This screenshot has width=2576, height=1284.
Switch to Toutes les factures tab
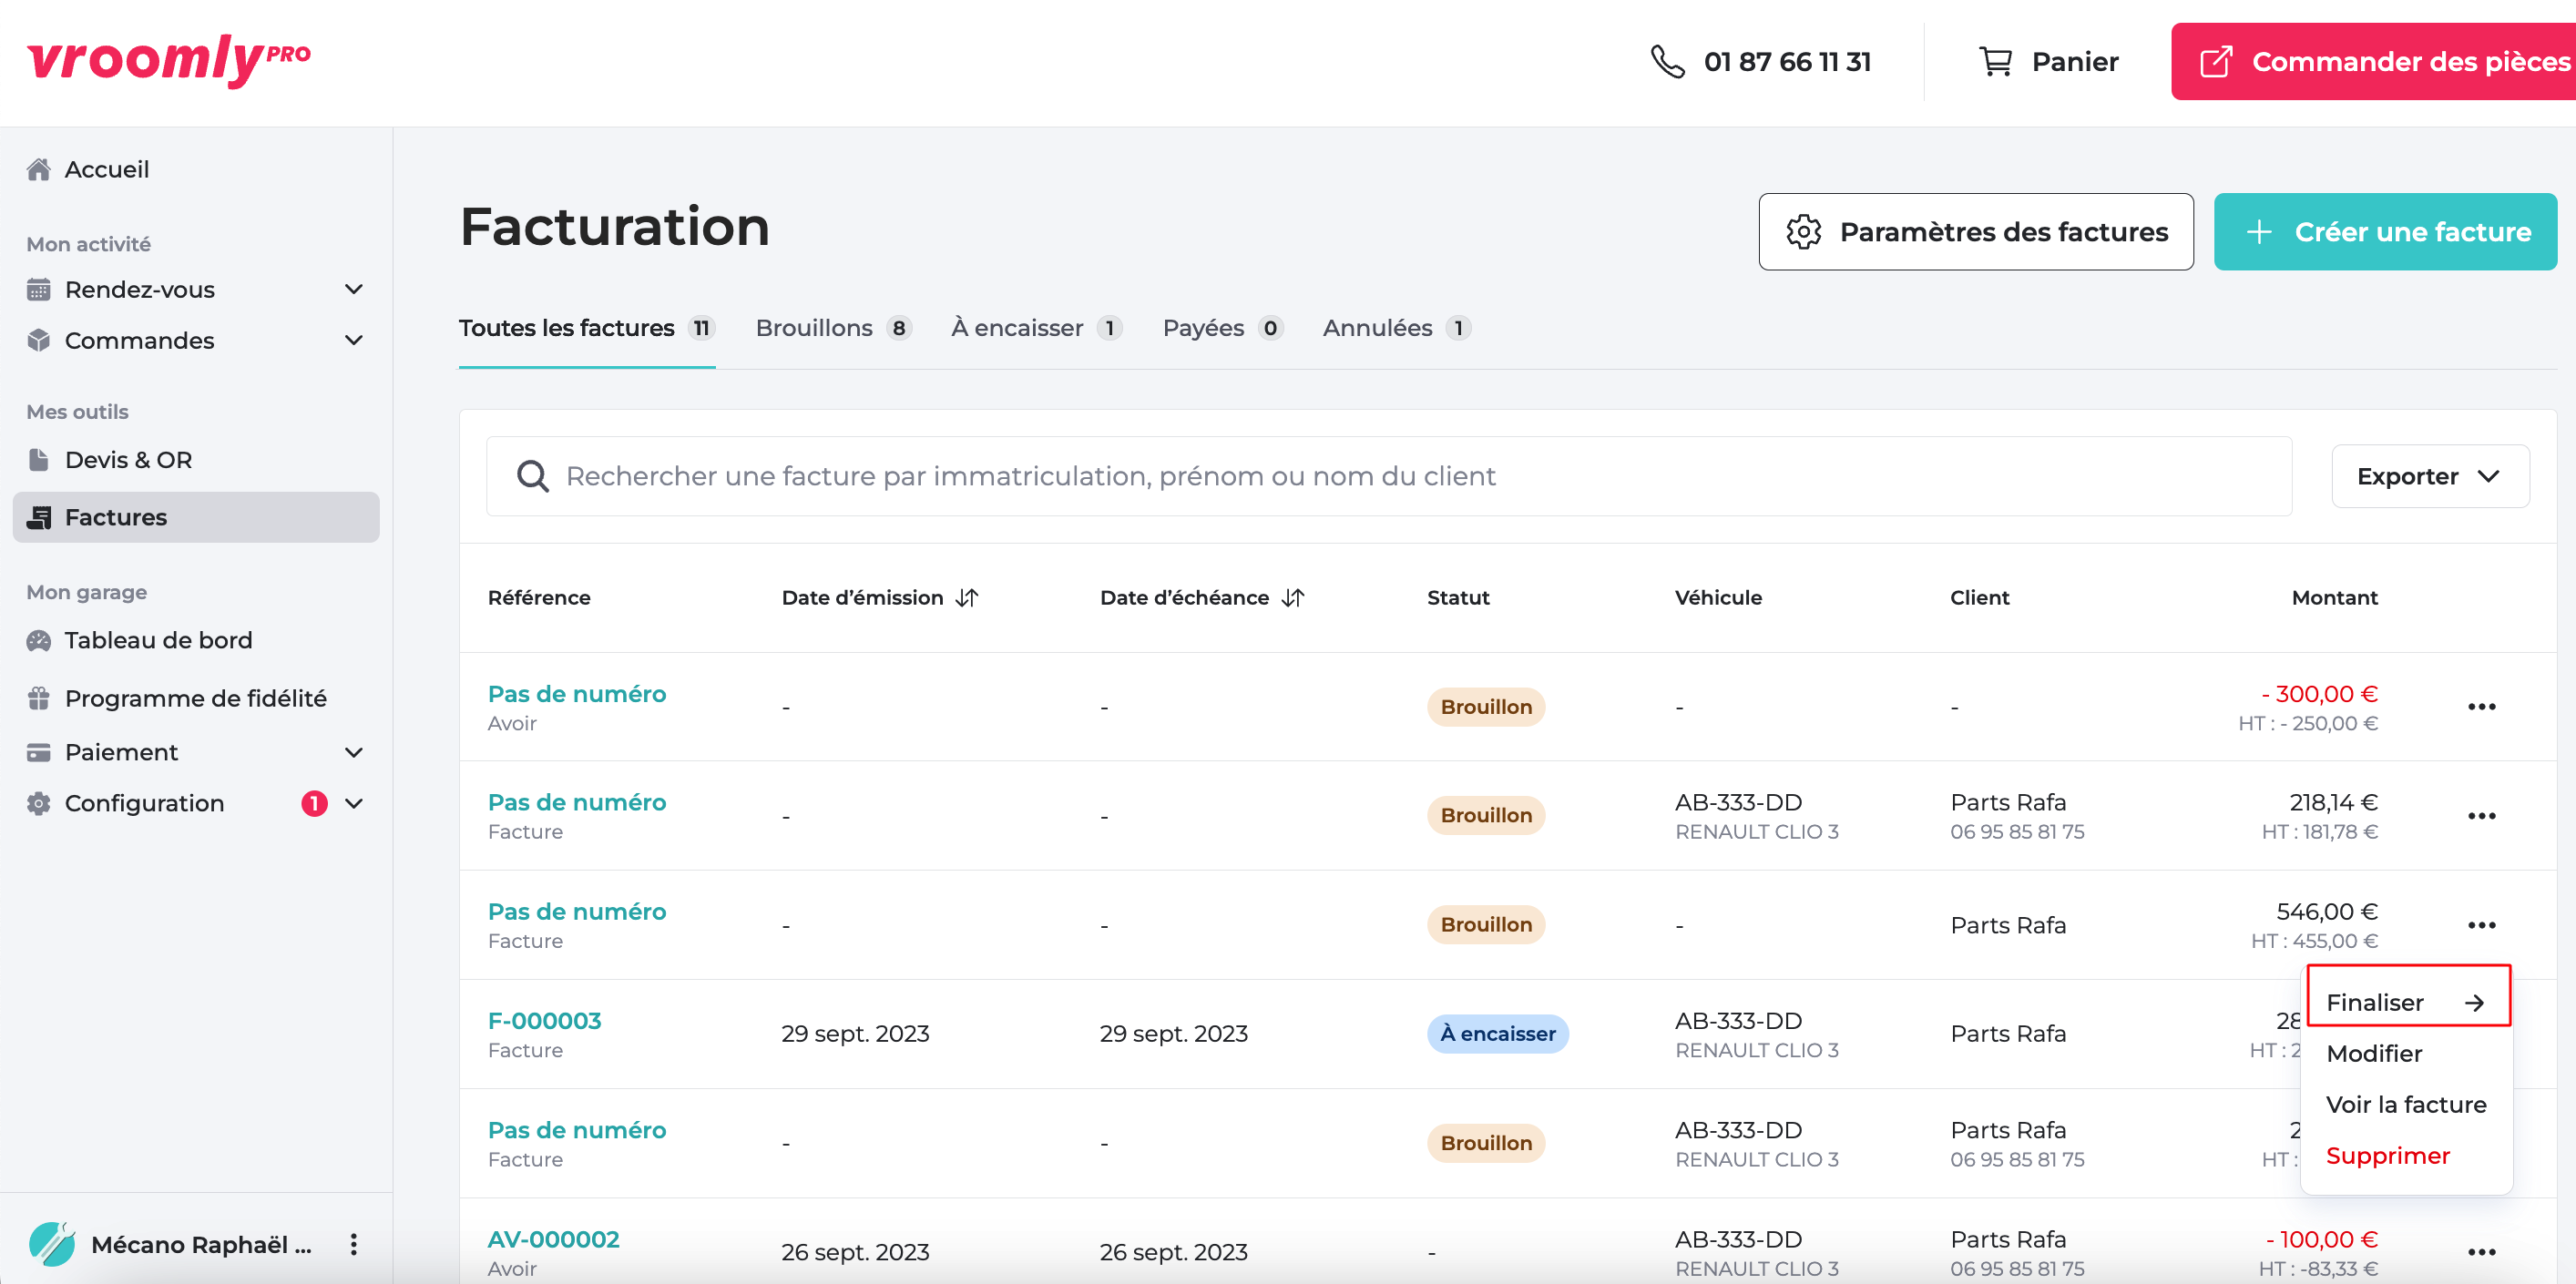tap(587, 328)
